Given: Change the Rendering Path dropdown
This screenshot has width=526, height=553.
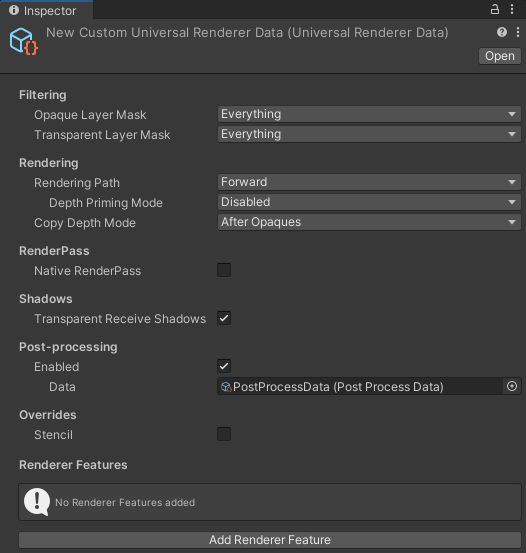Looking at the screenshot, I should (369, 182).
